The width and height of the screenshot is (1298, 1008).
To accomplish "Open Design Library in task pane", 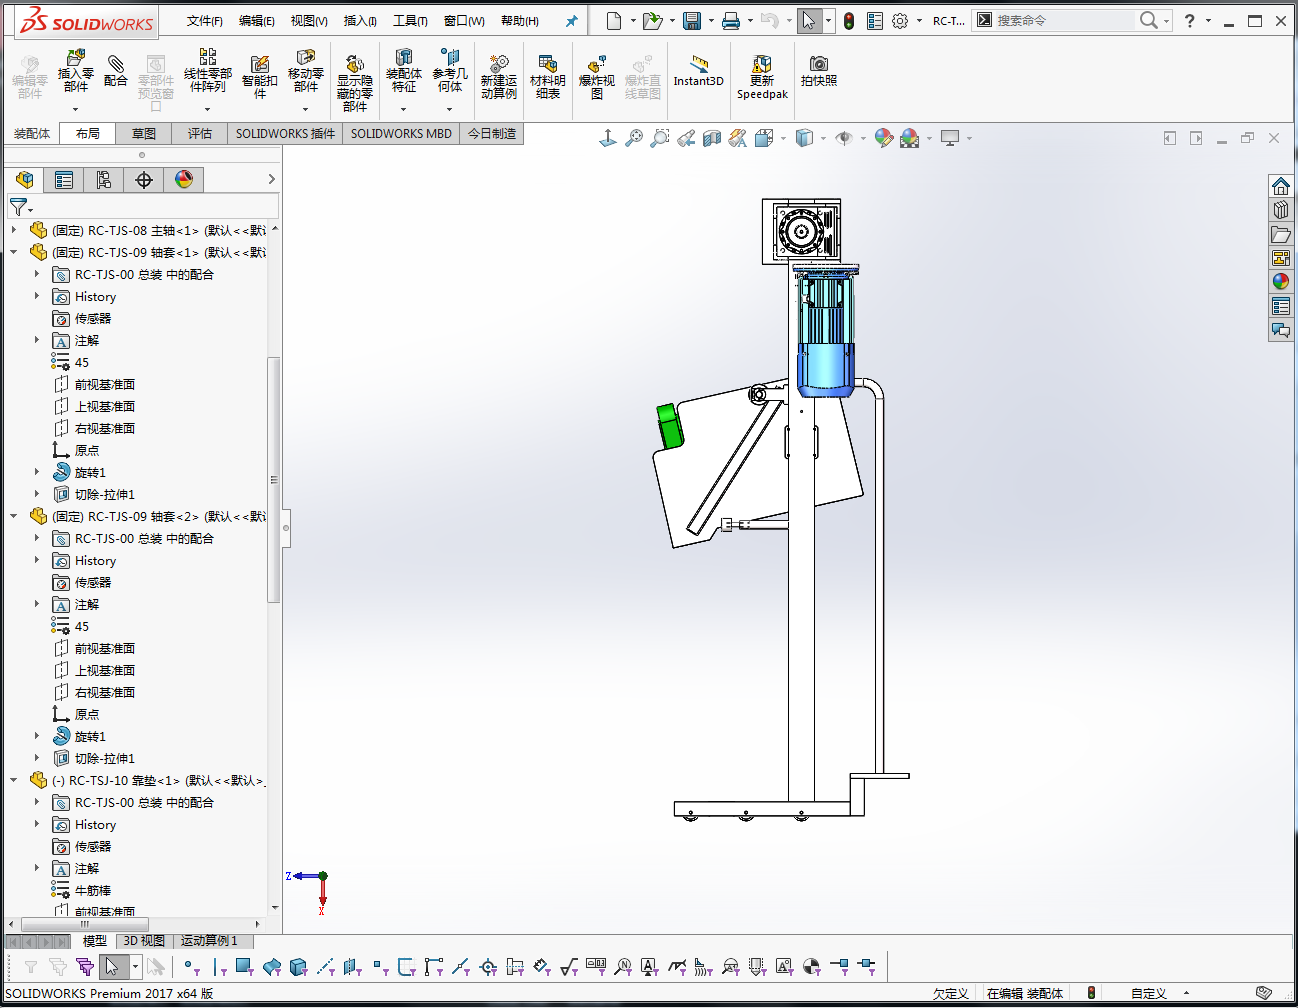I will pyautogui.click(x=1281, y=210).
